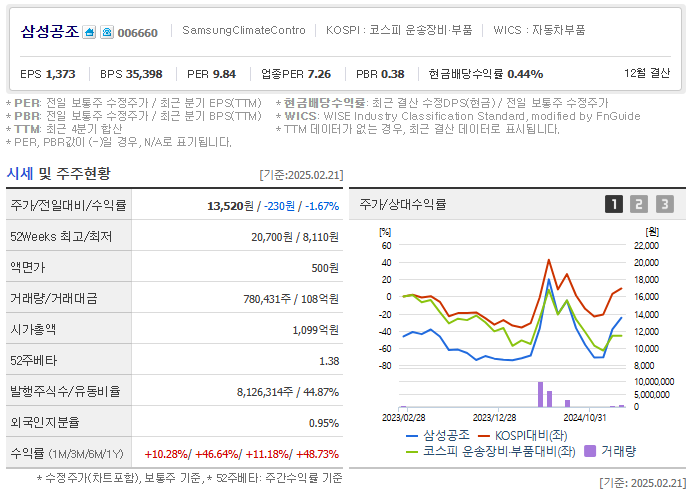
Task: Click stock price 13,520원
Action: coord(230,206)
